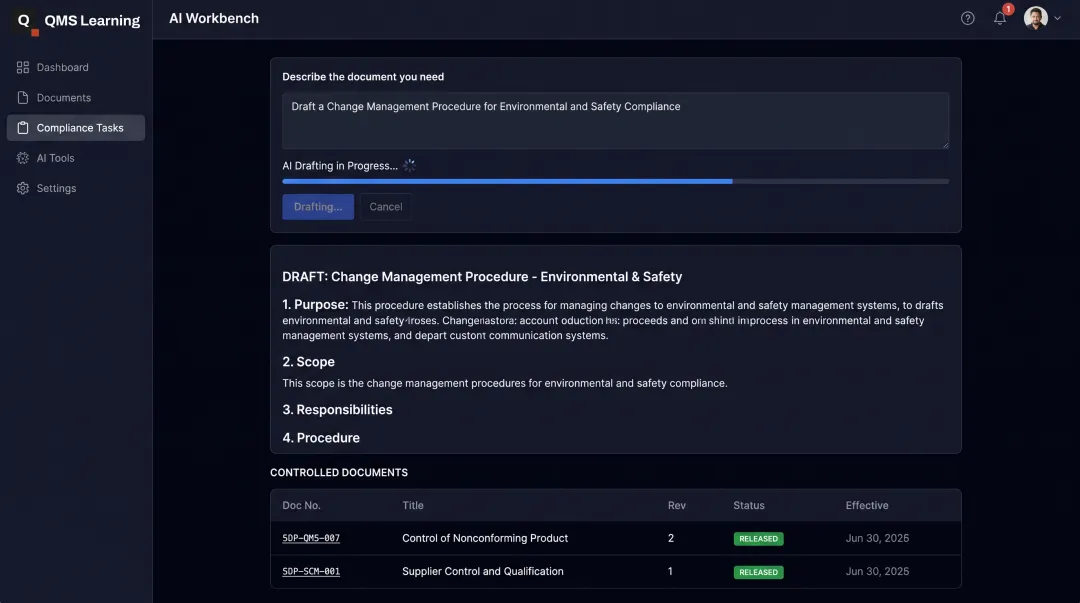Click the QMS Learning logo icon

[25, 21]
